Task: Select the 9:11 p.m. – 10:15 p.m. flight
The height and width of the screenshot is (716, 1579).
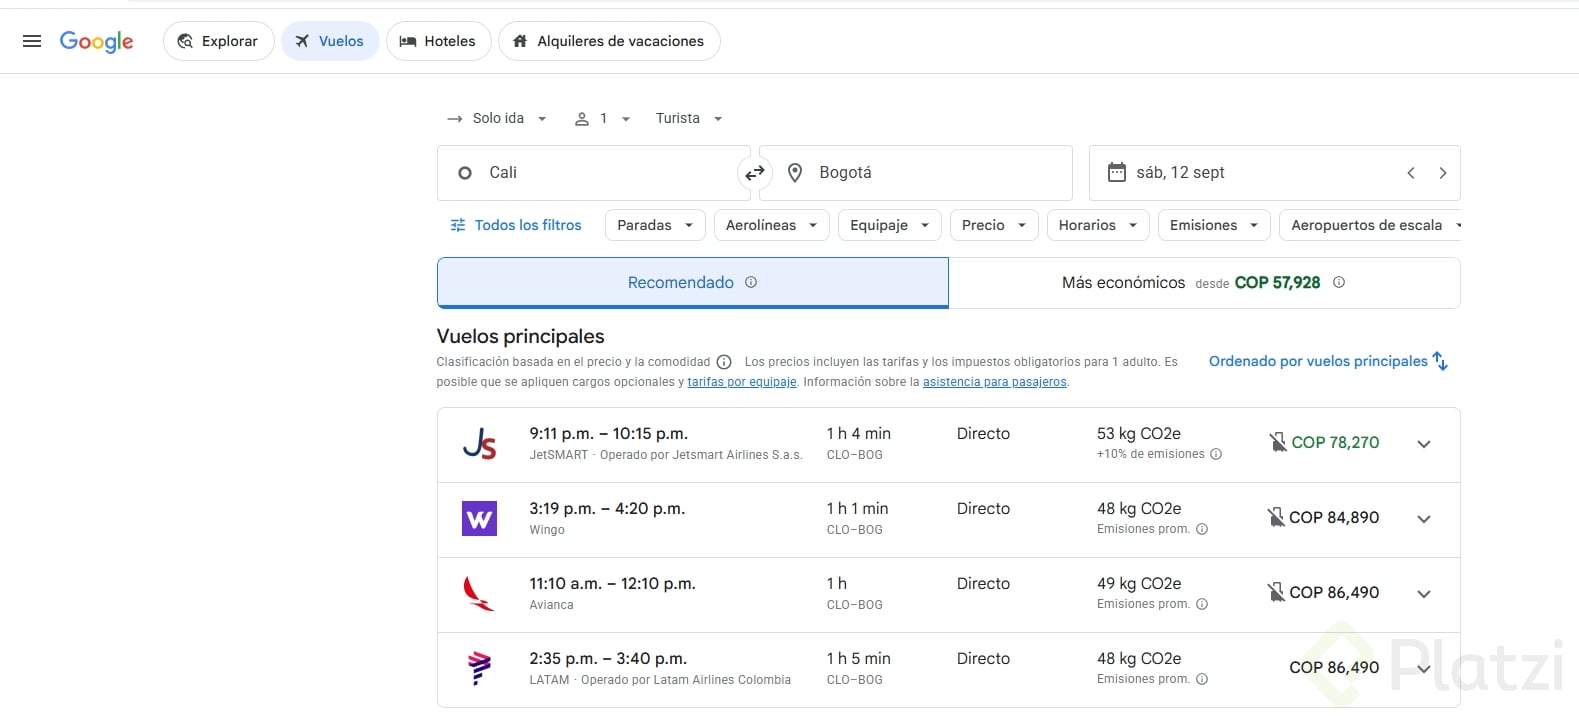Action: 948,445
